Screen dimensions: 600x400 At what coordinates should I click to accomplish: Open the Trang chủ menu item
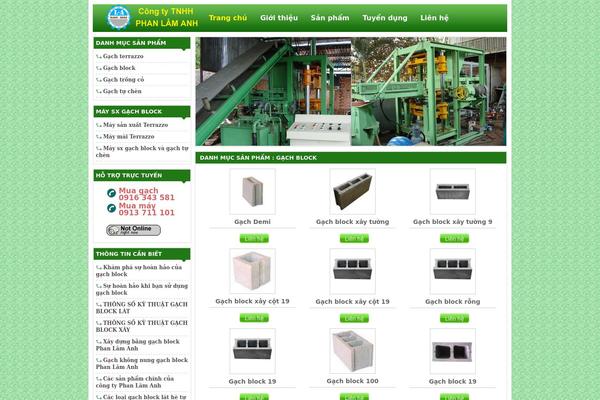coord(228,18)
